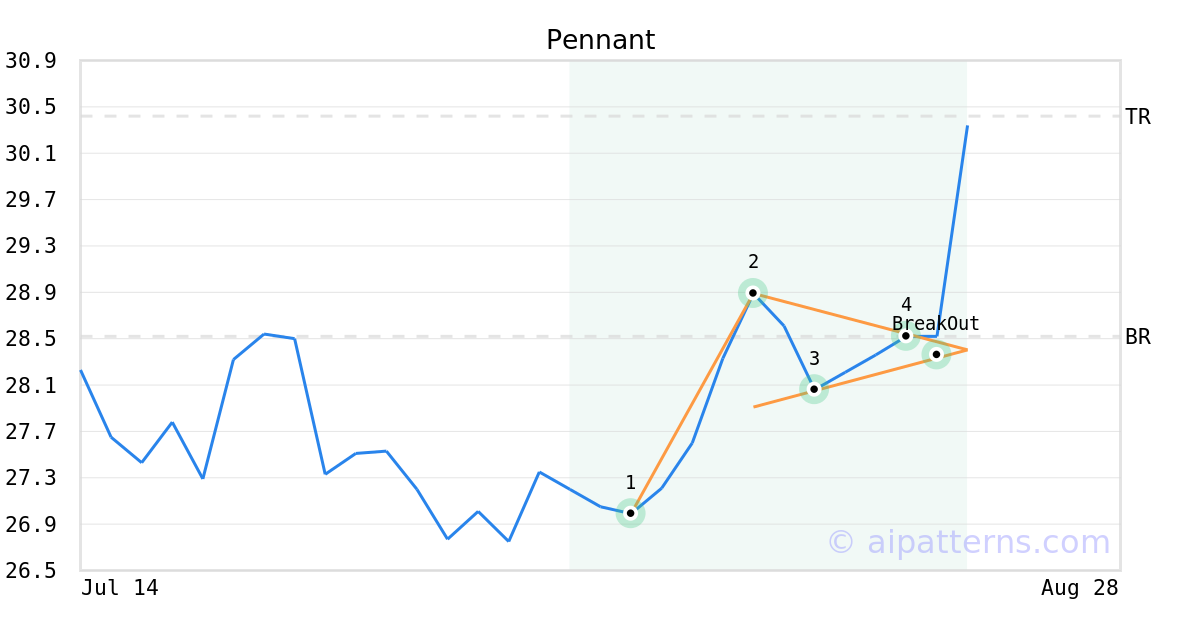Click pivot point marker 2
The image size is (1200, 630).
point(752,293)
